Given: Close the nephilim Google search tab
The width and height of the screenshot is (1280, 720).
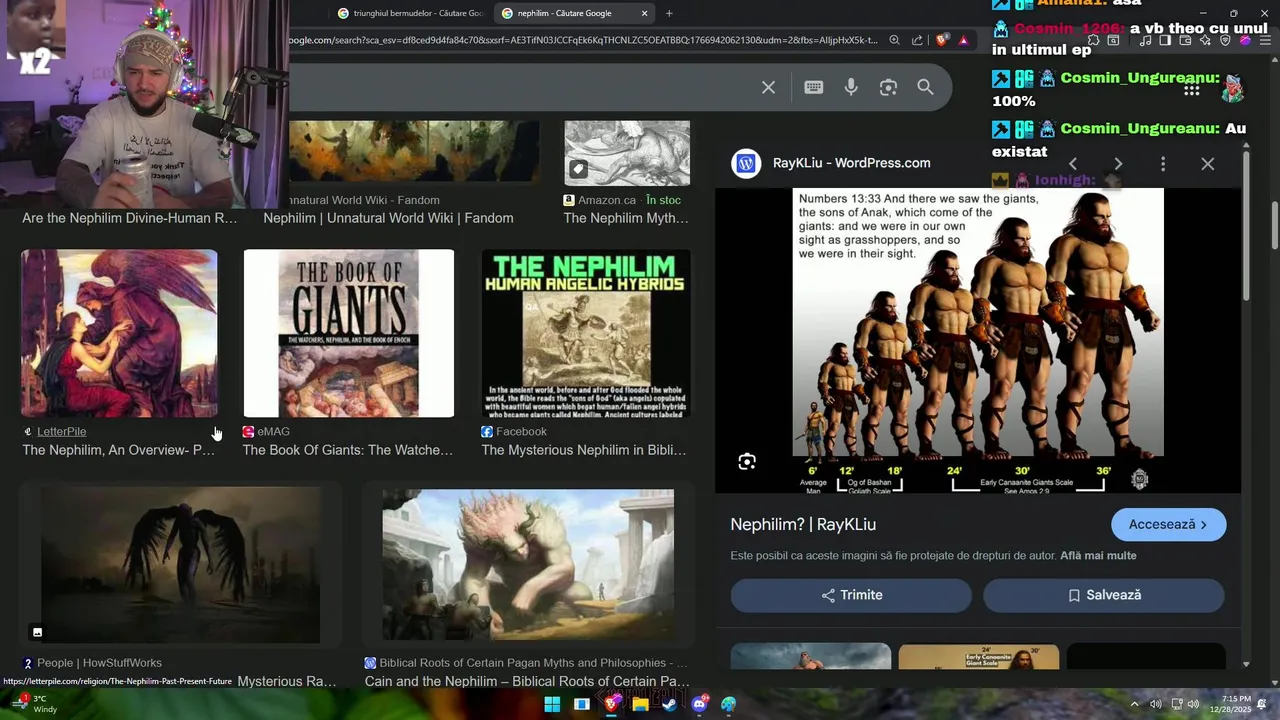Looking at the screenshot, I should (x=644, y=14).
